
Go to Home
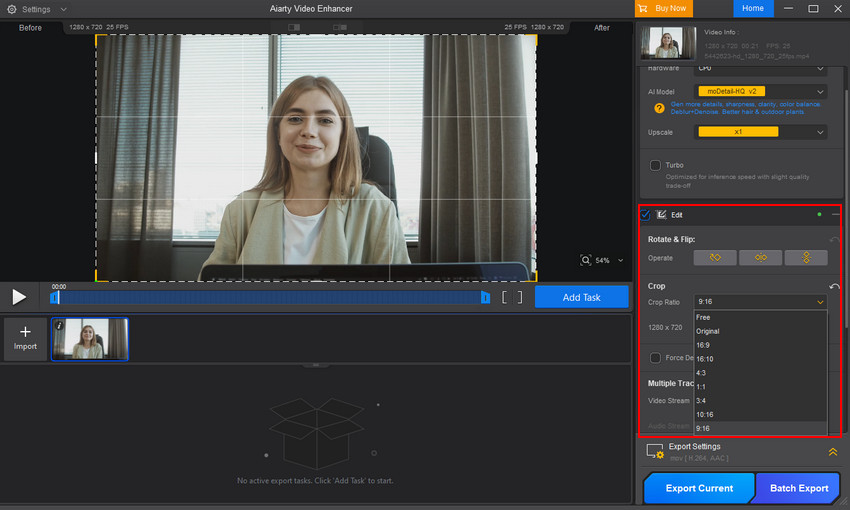753,8
